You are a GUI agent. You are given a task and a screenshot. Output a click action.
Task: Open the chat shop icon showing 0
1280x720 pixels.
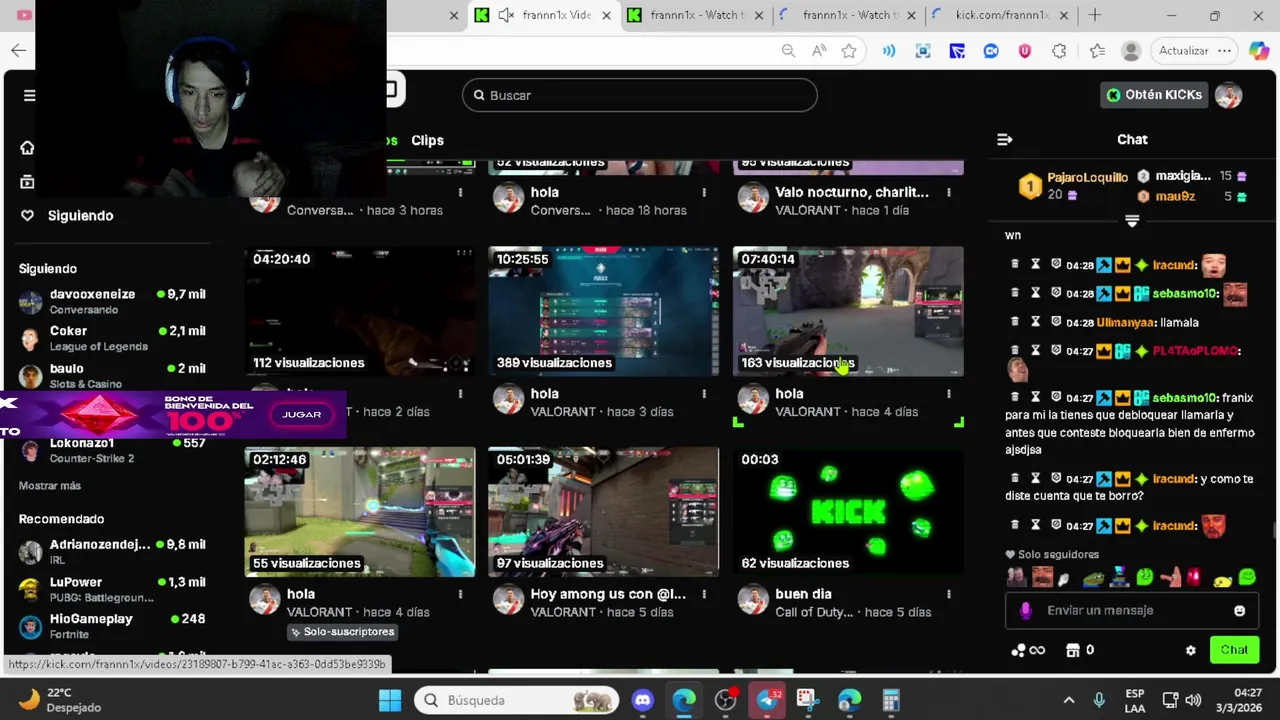(1079, 650)
